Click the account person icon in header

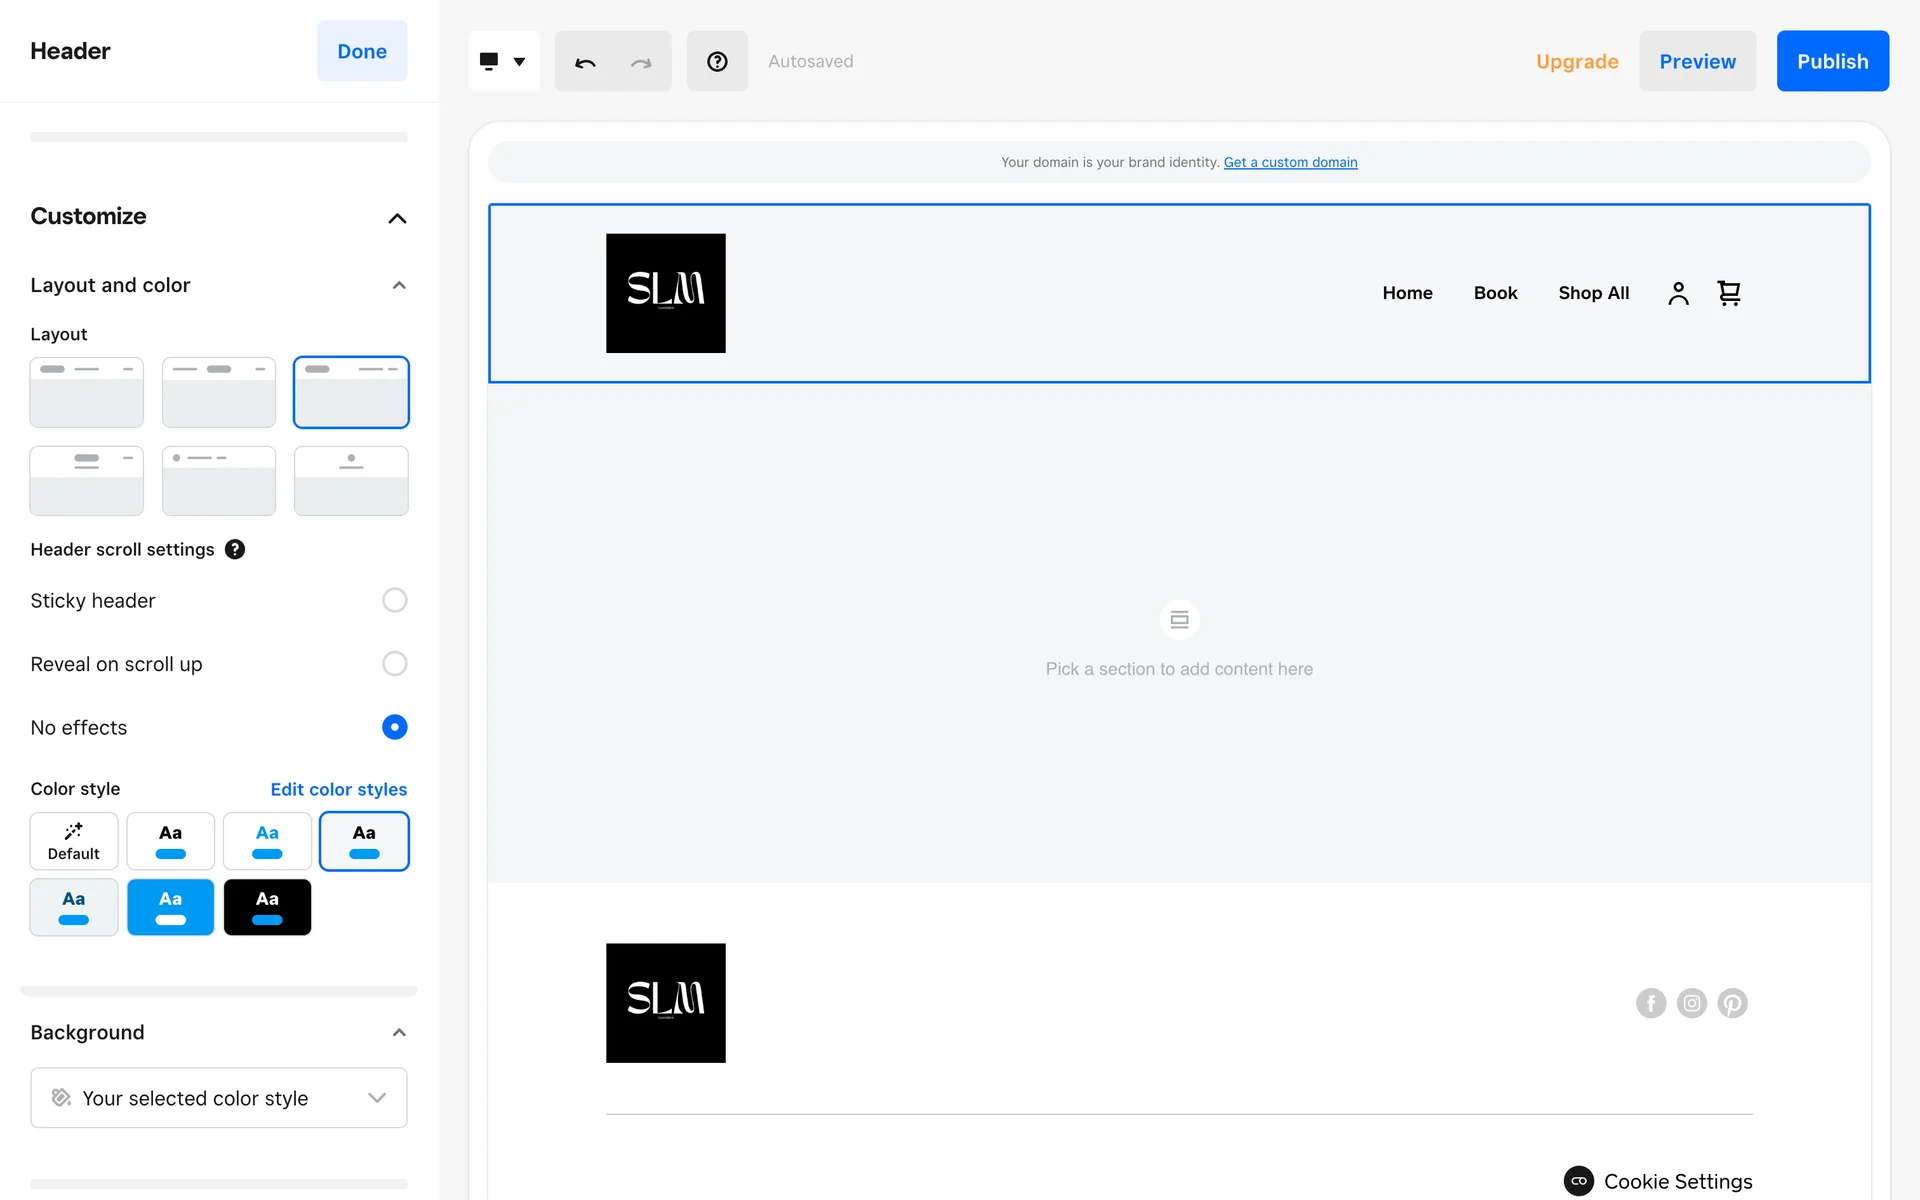[1678, 293]
